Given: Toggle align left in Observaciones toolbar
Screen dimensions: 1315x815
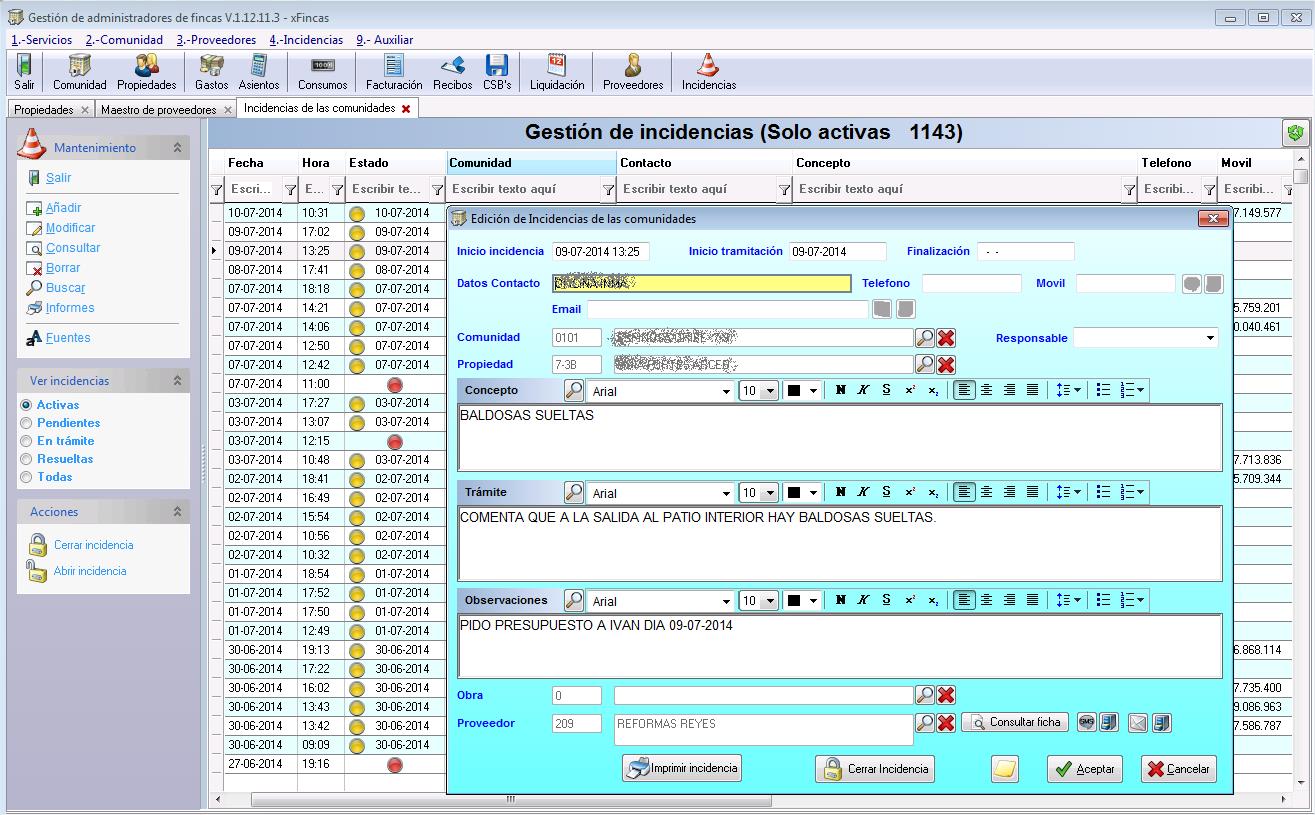Looking at the screenshot, I should coord(964,600).
